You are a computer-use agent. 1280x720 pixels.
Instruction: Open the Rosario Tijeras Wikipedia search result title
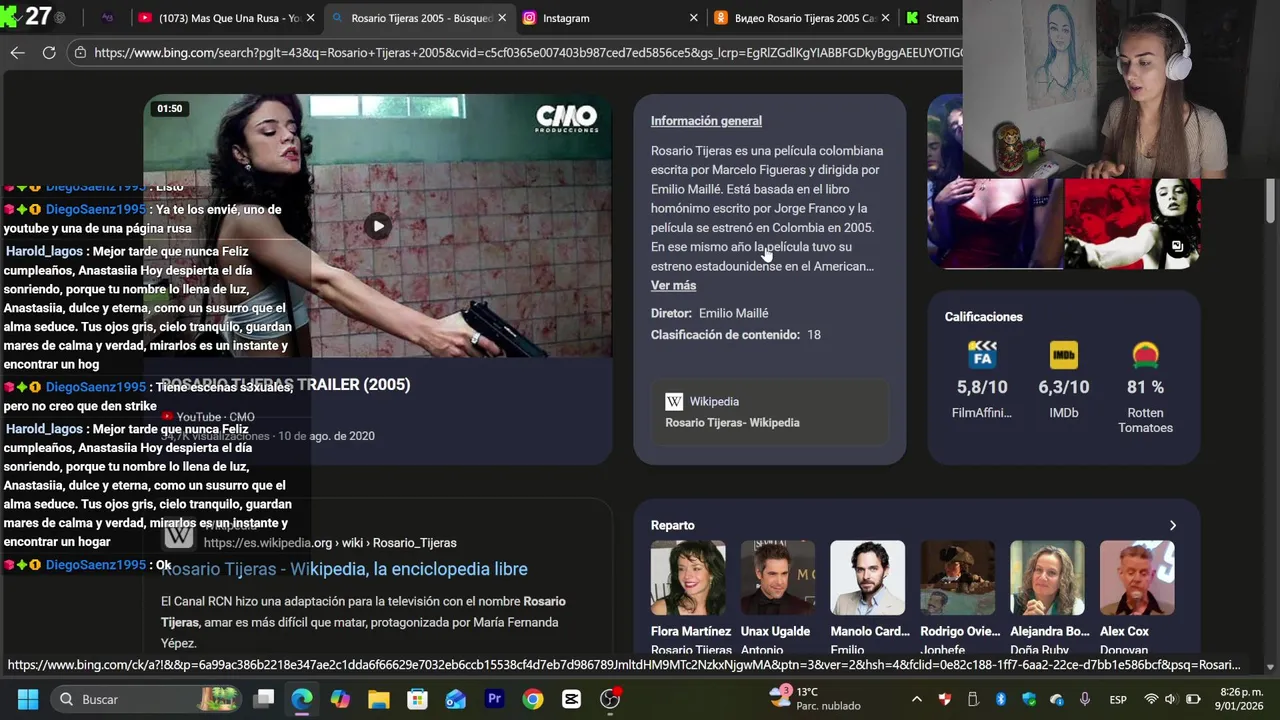coord(344,570)
